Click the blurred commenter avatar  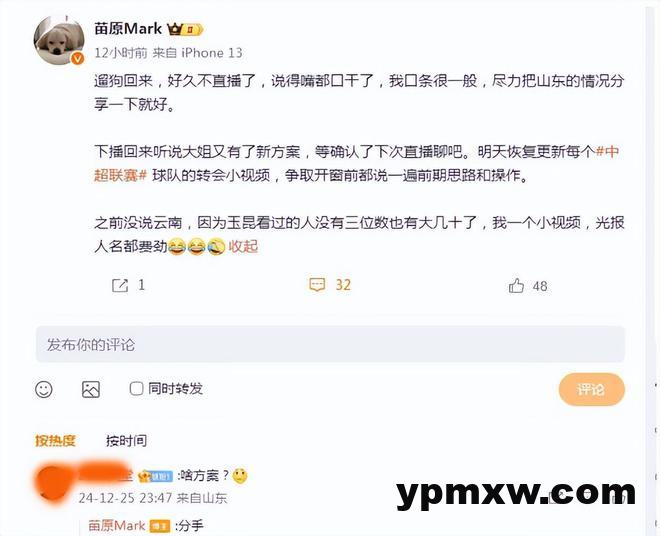point(51,483)
